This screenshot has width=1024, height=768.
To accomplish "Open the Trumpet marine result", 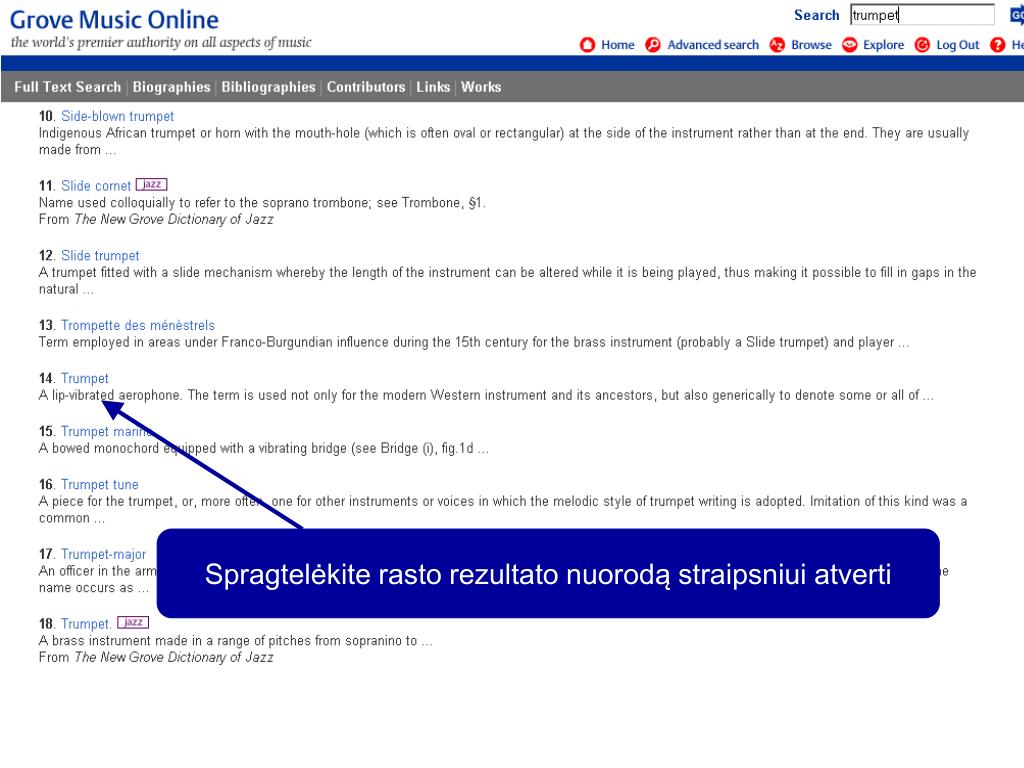I will click(x=107, y=431).
